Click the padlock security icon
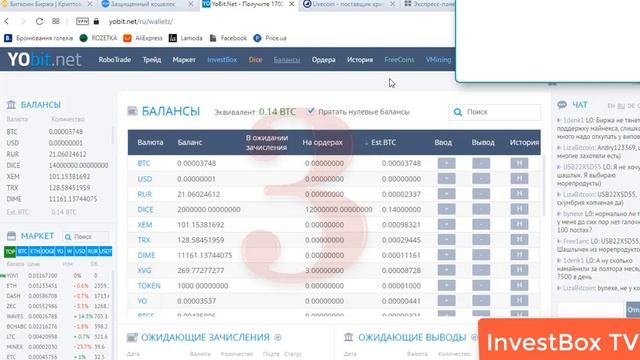640x360 pixels. point(96,21)
